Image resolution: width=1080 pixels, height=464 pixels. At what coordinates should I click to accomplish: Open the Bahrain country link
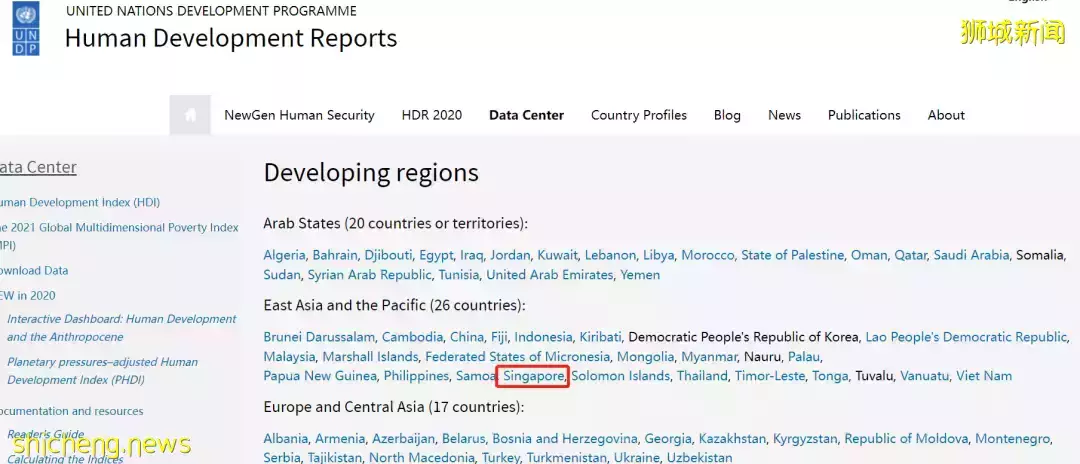pyautogui.click(x=335, y=255)
